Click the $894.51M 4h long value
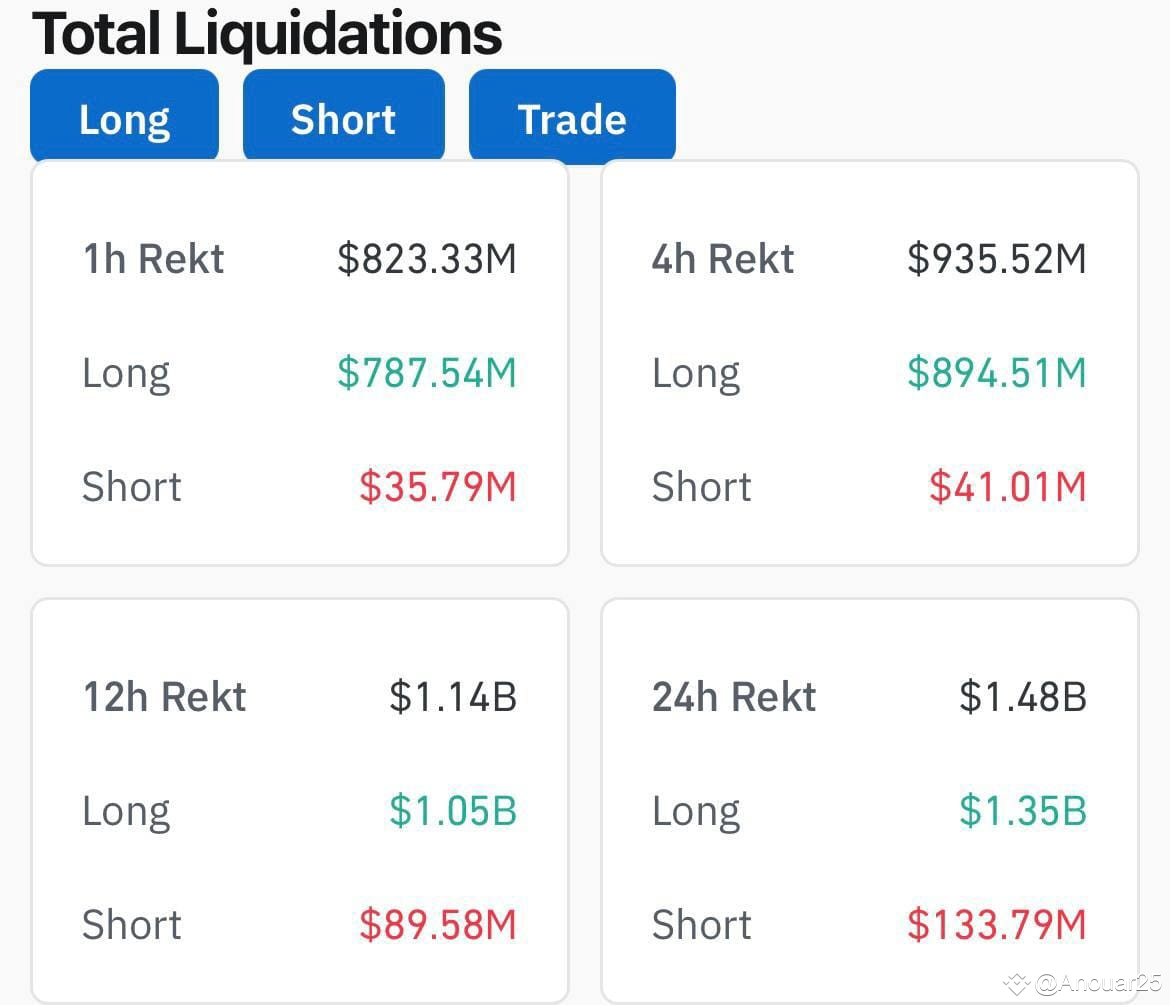1170x1005 pixels. (995, 372)
